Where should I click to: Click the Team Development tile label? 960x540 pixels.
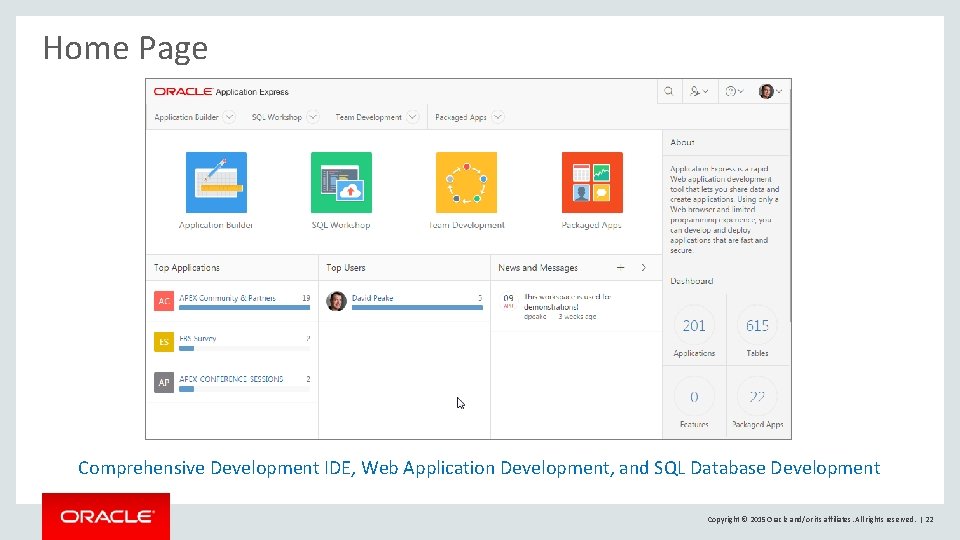coord(467,225)
